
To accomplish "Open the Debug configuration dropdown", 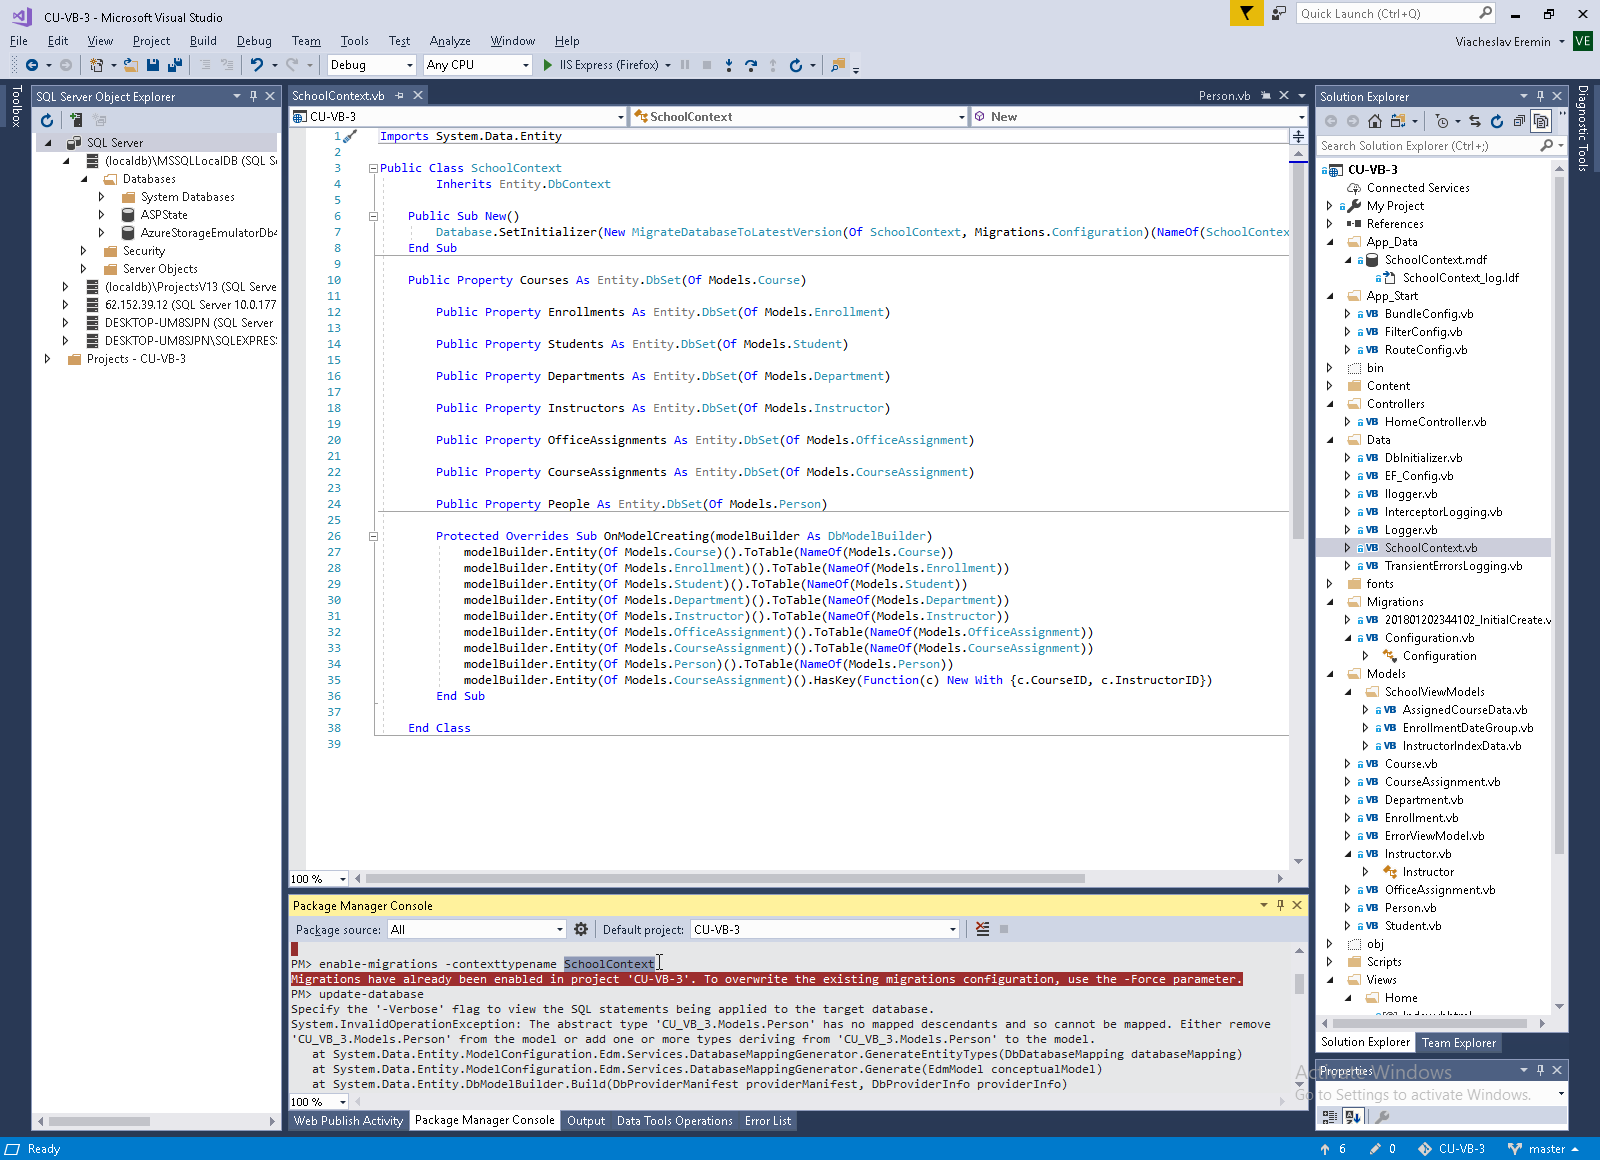I will 409,65.
